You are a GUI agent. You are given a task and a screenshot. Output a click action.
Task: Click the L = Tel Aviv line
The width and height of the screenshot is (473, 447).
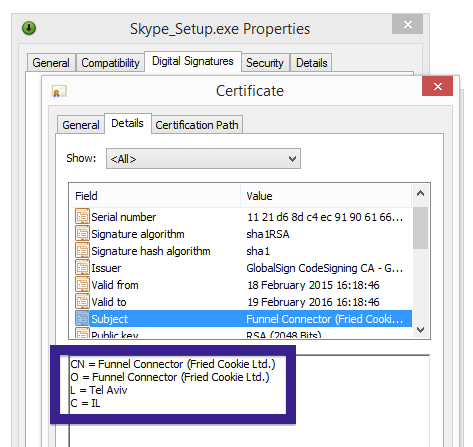99,390
